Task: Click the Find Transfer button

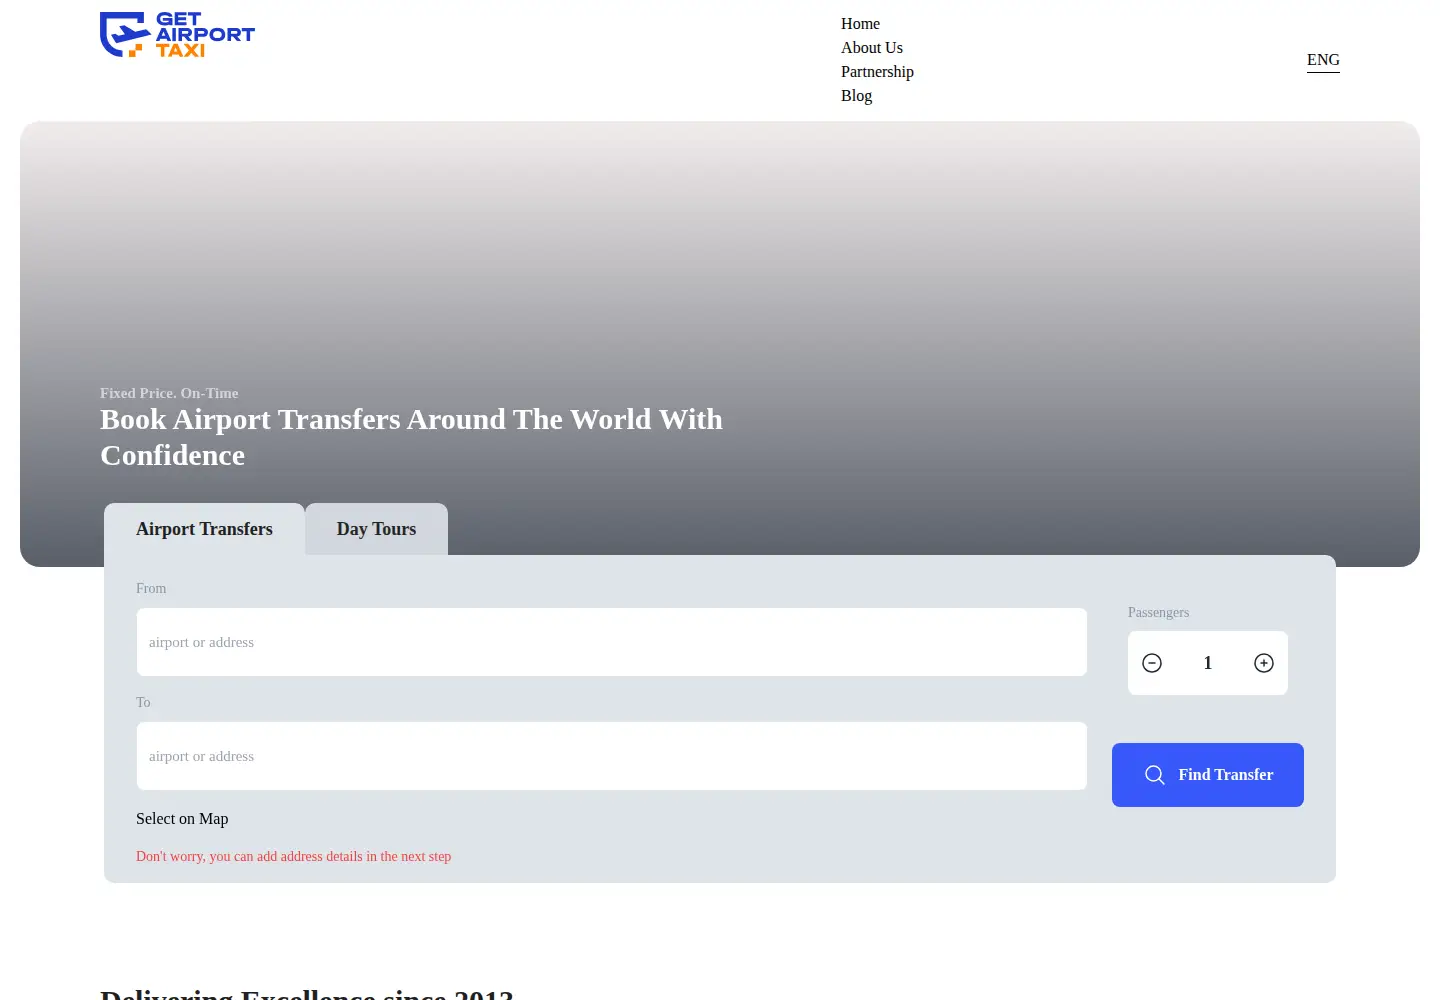Action: 1208,775
